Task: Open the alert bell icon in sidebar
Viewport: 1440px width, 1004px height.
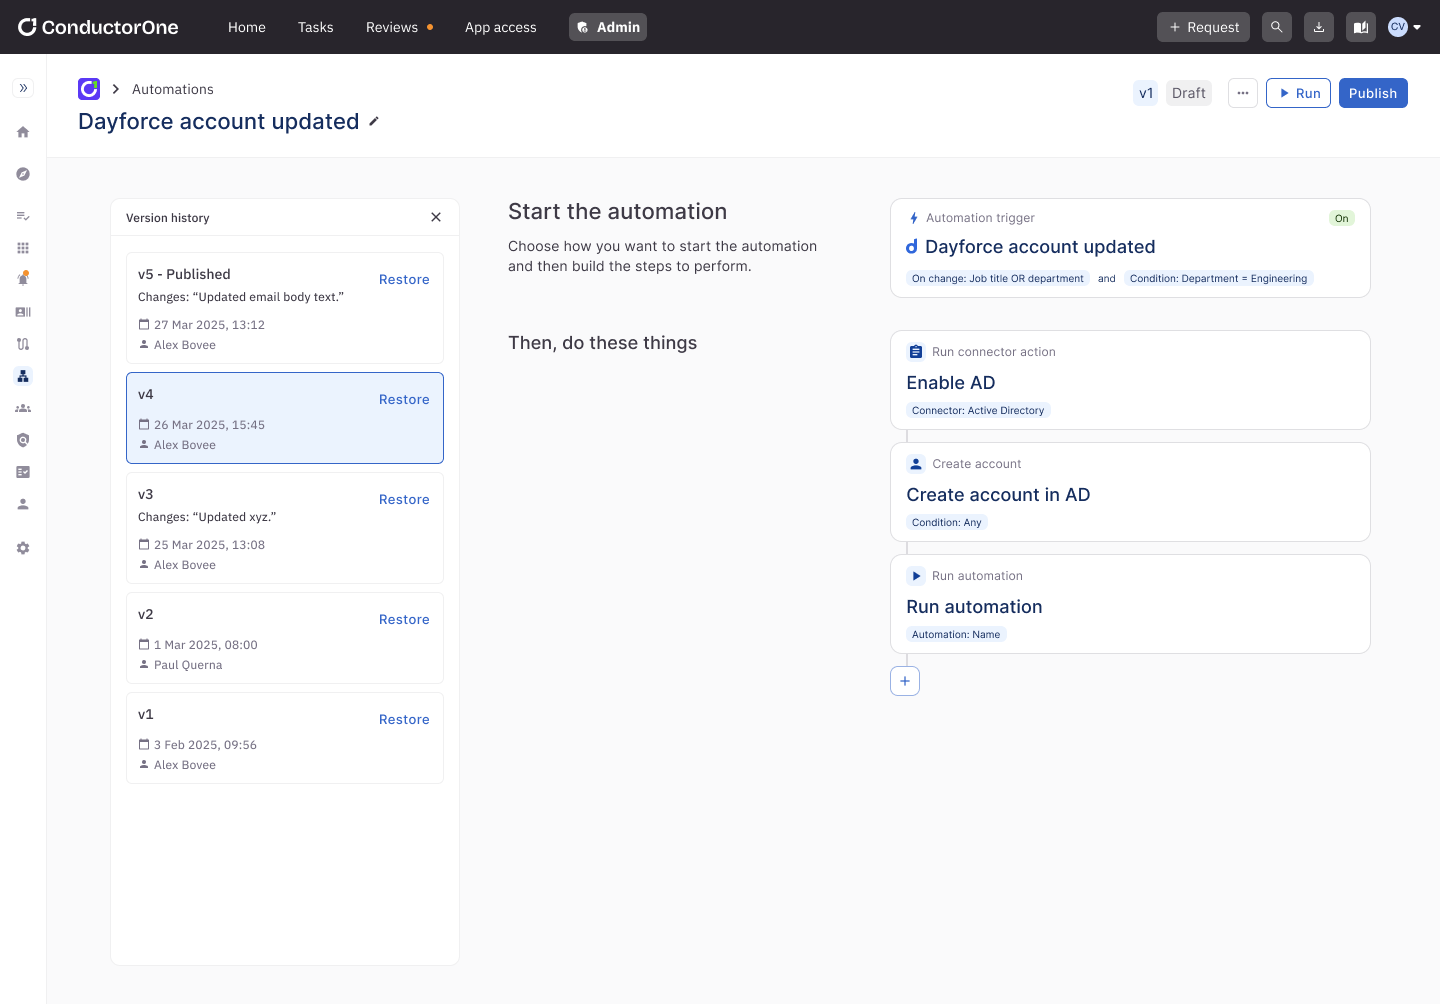Action: tap(23, 279)
